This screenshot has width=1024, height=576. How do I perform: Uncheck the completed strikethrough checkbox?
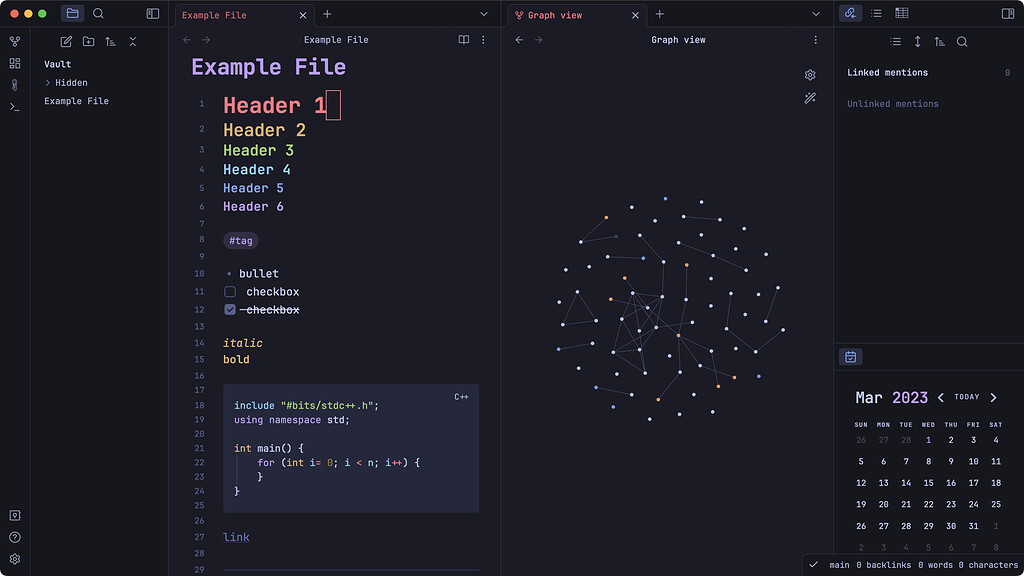230,310
